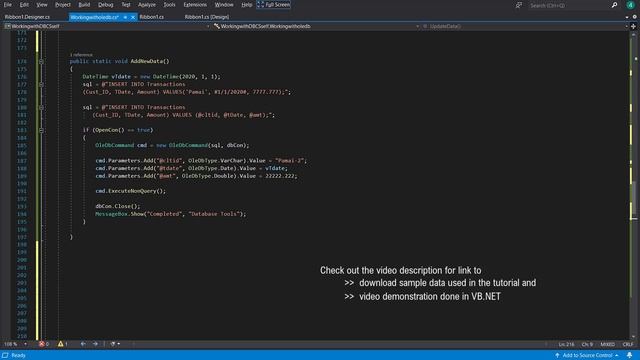Open the Edit menu
Viewport: 640px width, 360px height.
(24, 5)
